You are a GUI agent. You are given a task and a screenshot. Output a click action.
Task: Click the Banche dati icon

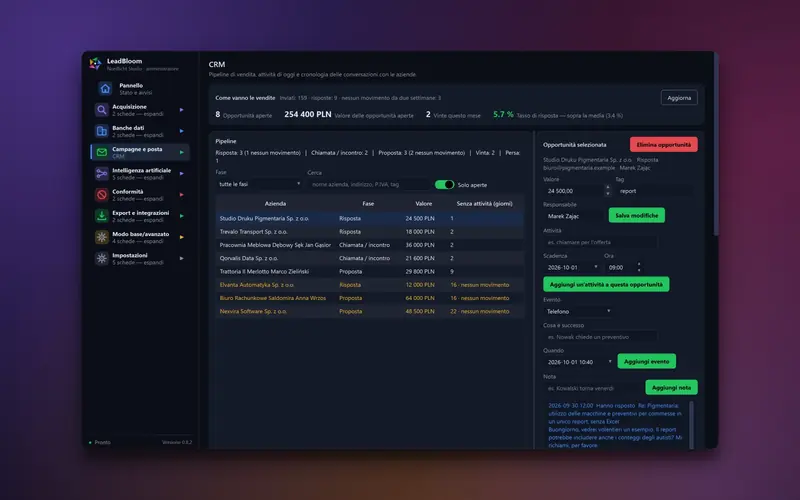102,131
